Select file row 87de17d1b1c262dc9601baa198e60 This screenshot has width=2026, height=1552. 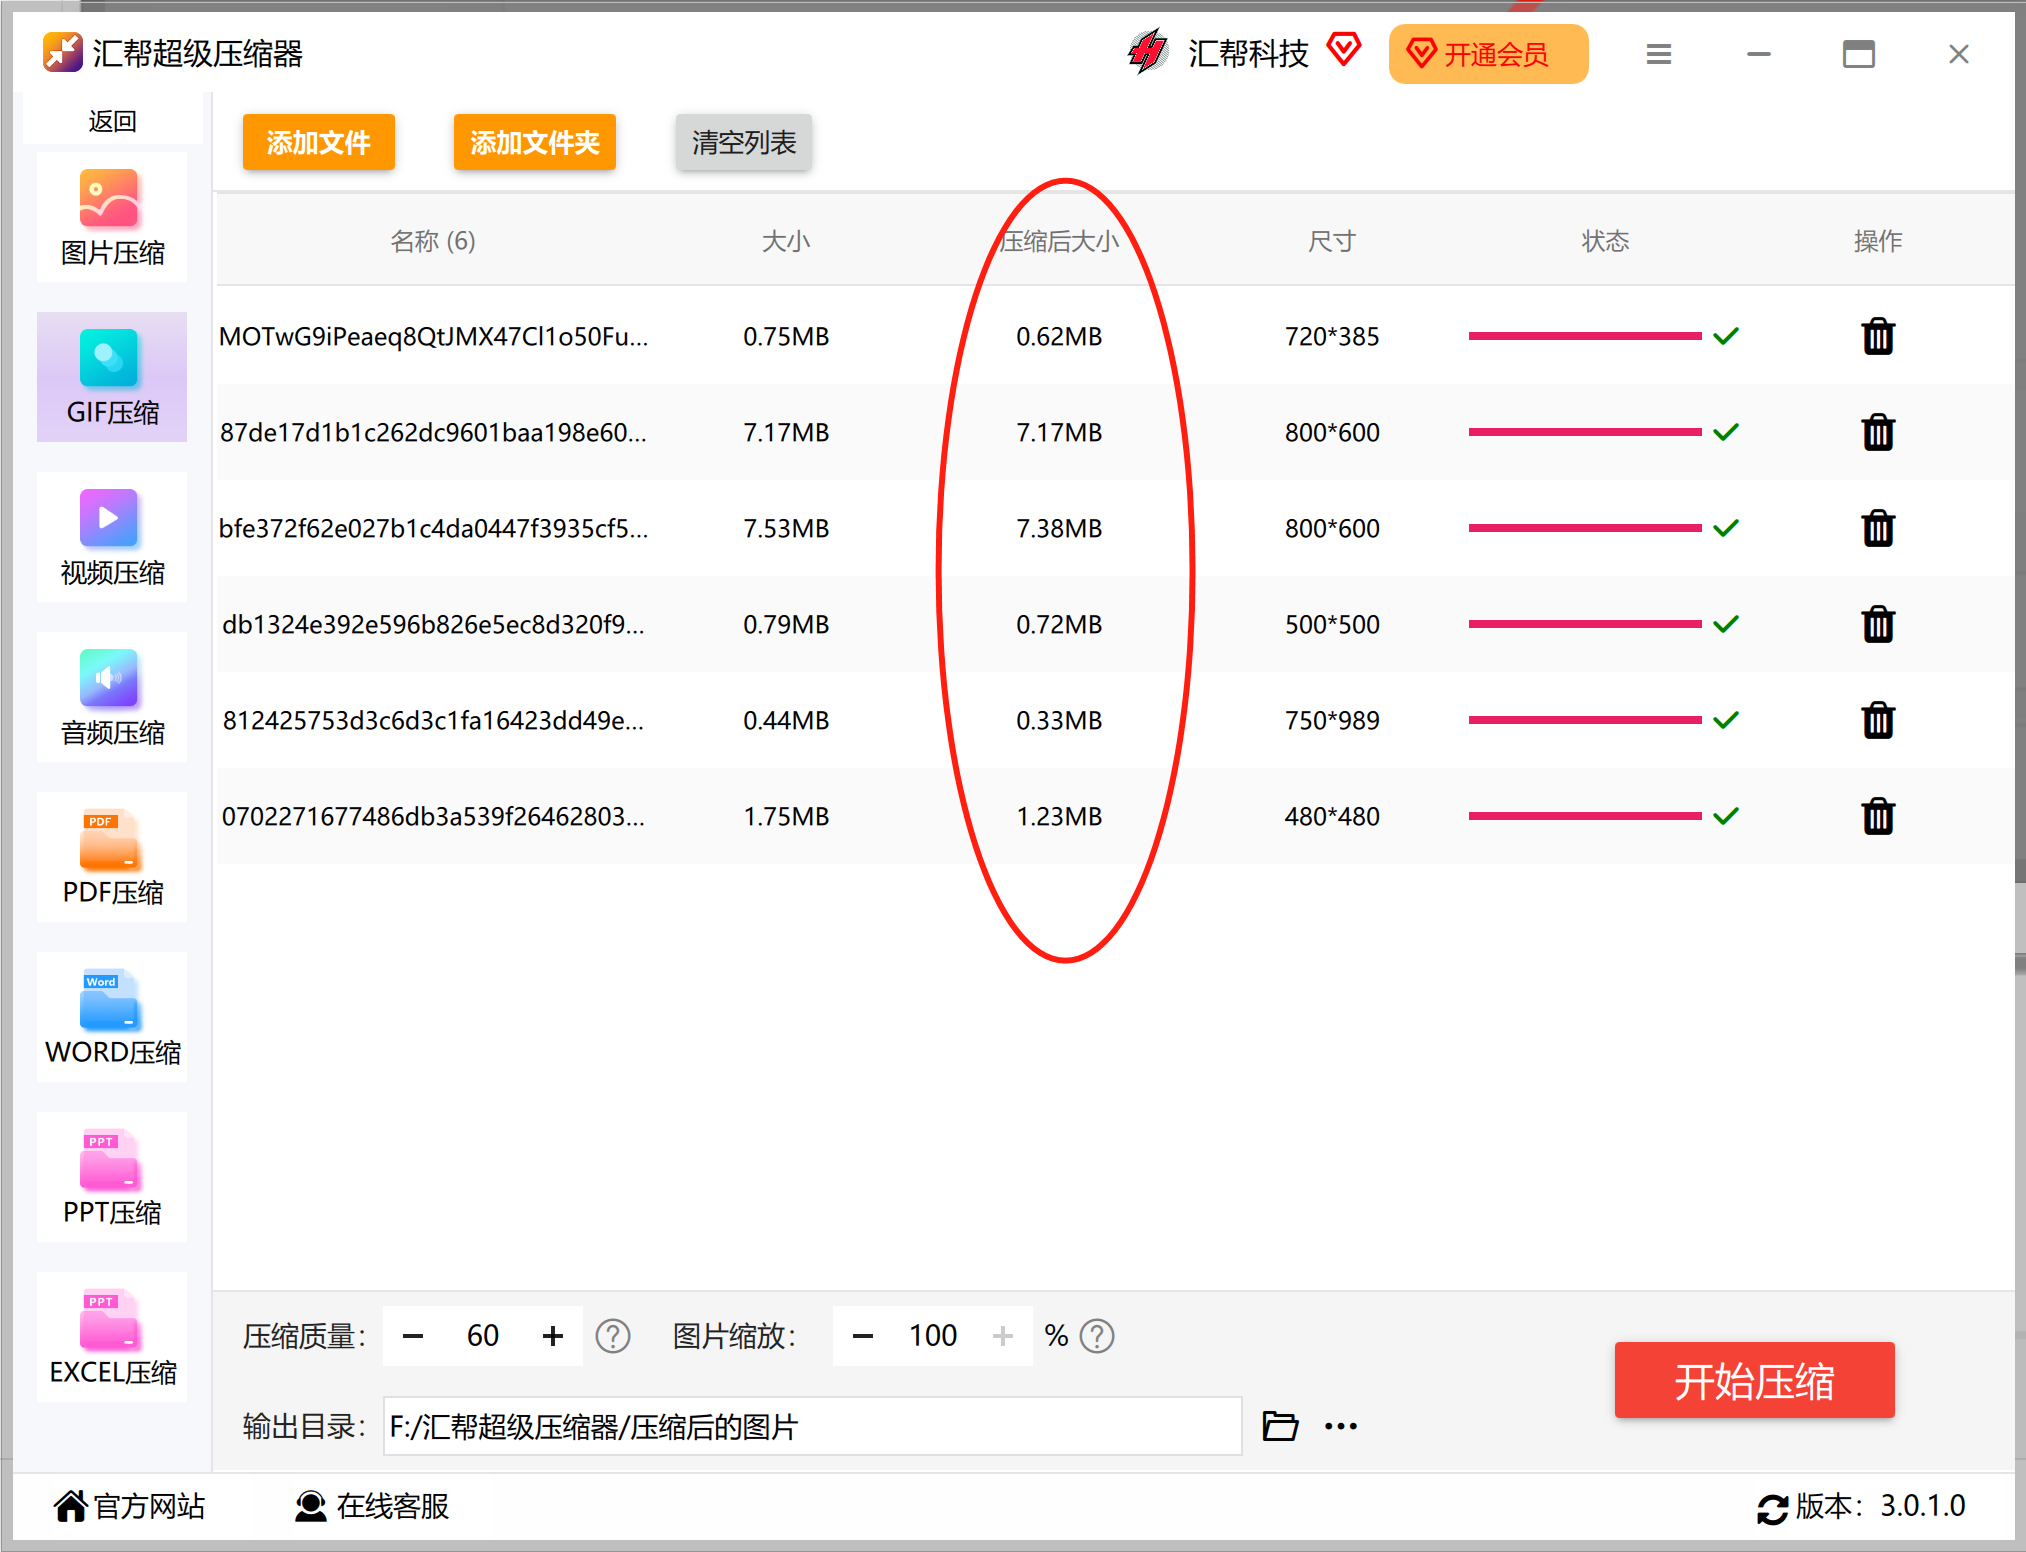point(1115,432)
